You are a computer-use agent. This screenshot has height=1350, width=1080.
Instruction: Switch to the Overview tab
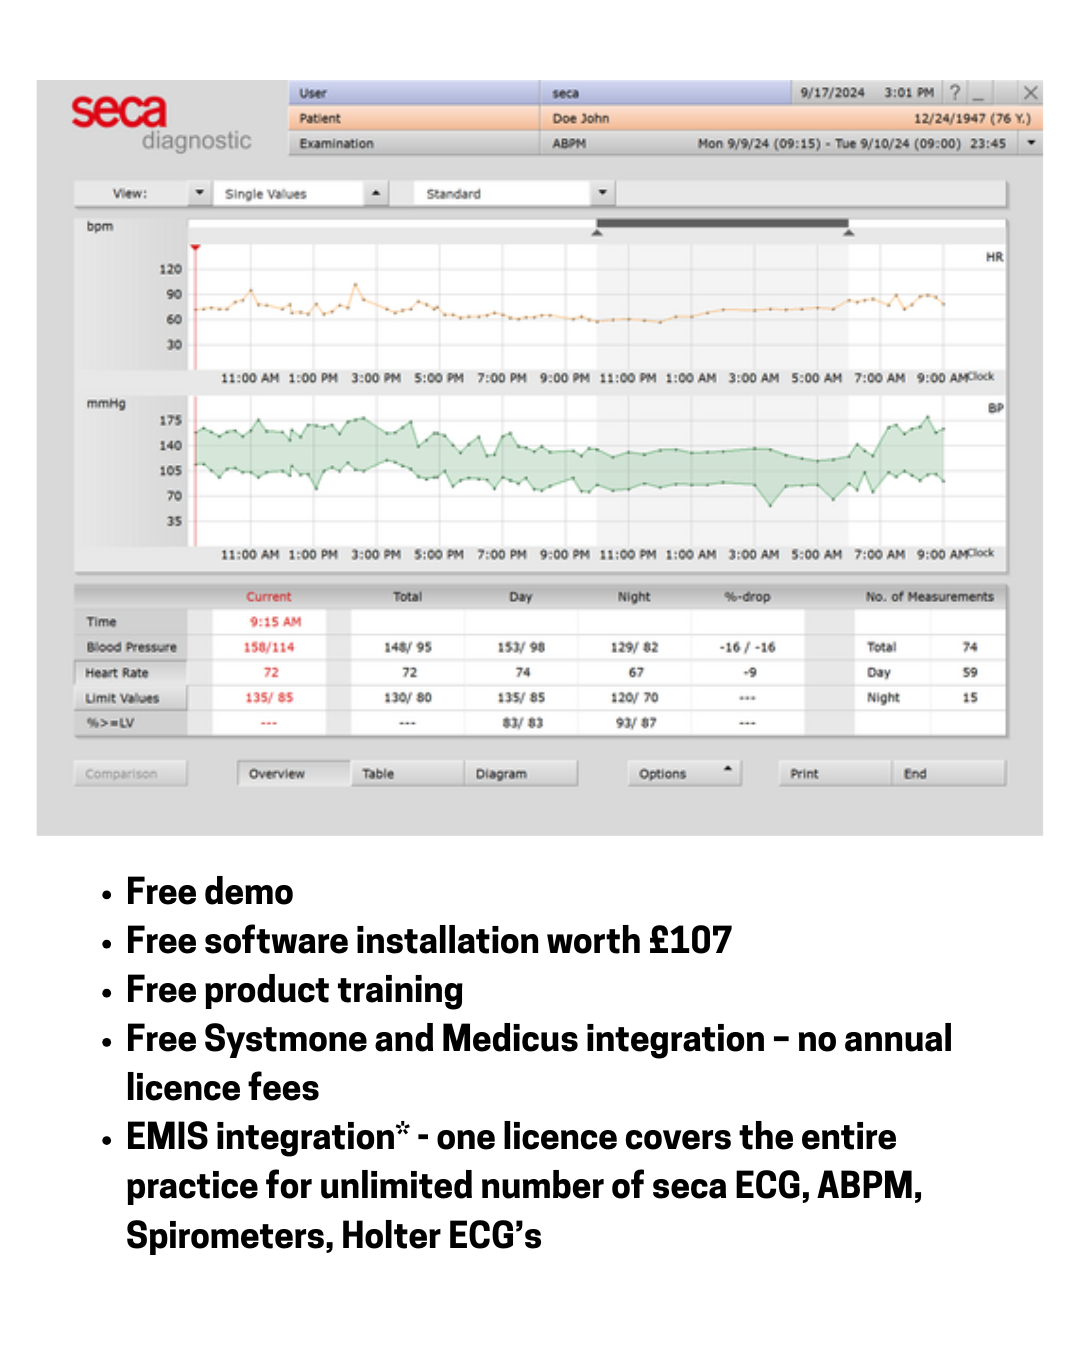pos(293,773)
